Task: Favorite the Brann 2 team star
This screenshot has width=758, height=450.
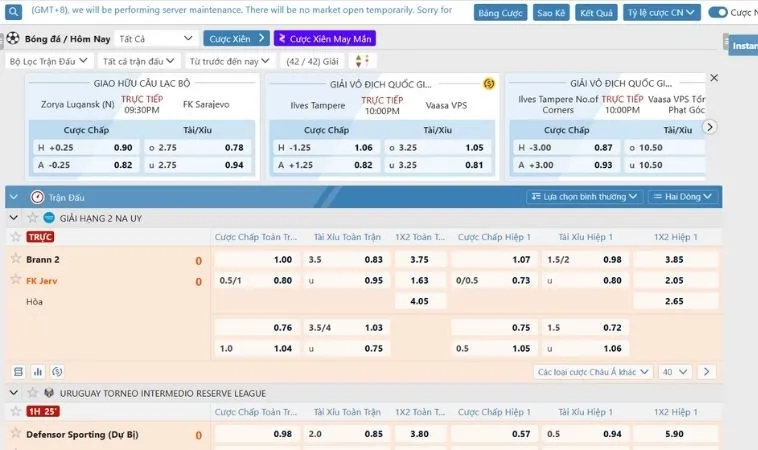Action: [15, 259]
